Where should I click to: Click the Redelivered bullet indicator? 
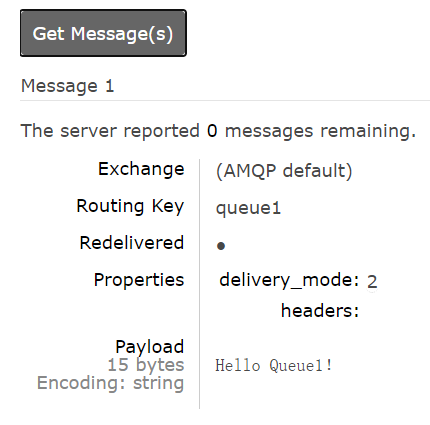click(221, 246)
